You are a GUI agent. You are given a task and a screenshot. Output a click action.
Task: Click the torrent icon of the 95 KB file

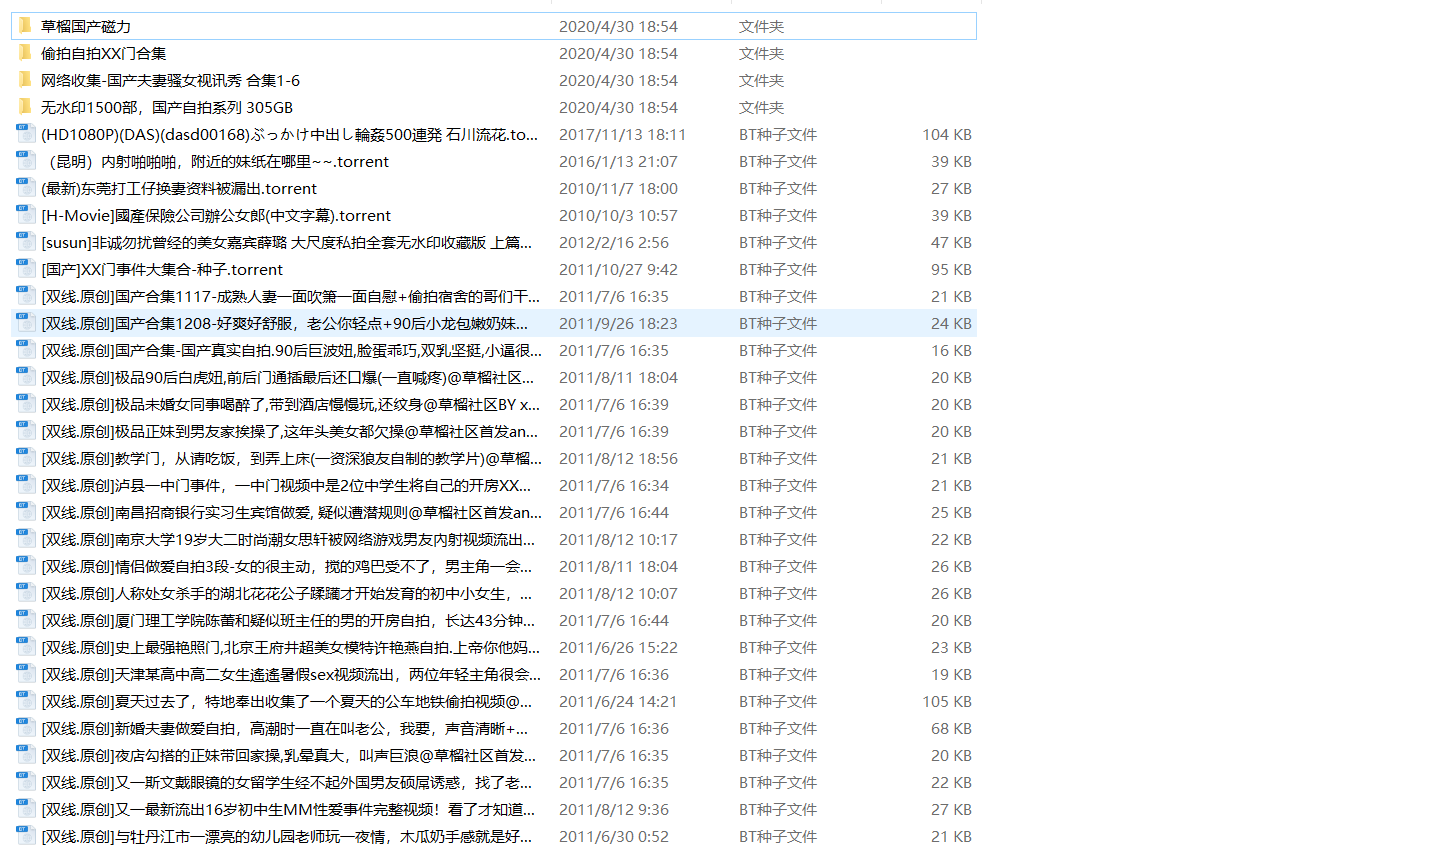tap(26, 269)
